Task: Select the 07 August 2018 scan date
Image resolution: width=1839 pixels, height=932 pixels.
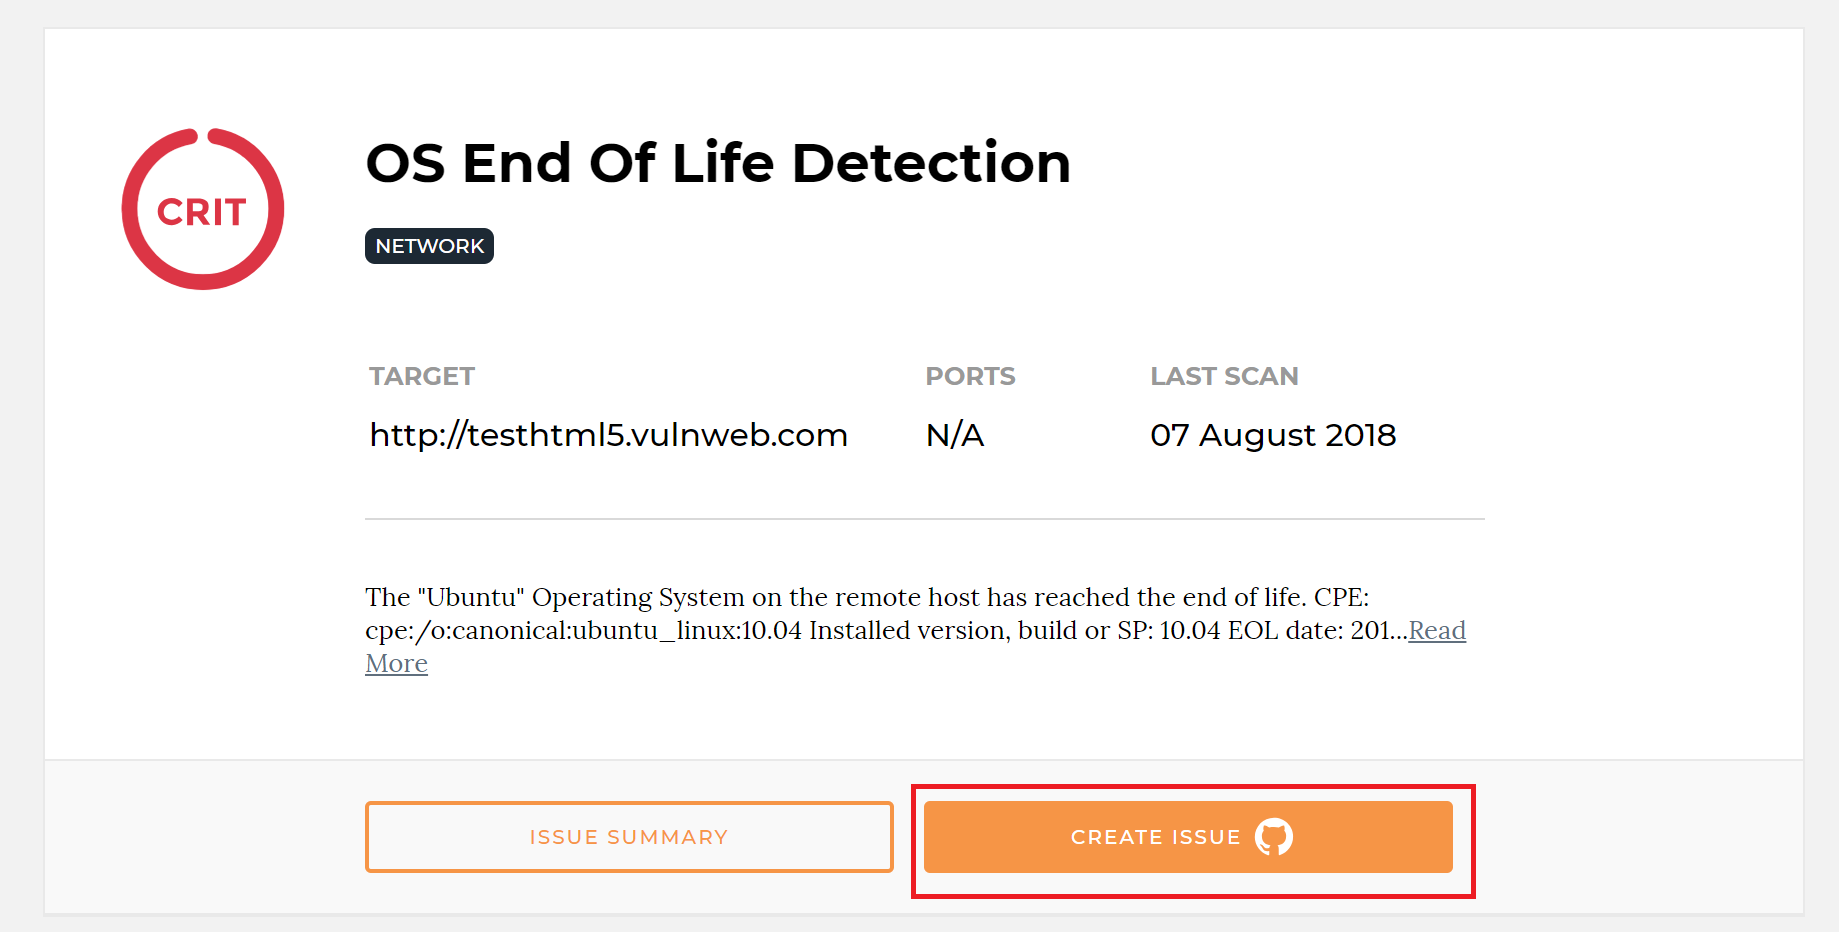Action: 1273,435
